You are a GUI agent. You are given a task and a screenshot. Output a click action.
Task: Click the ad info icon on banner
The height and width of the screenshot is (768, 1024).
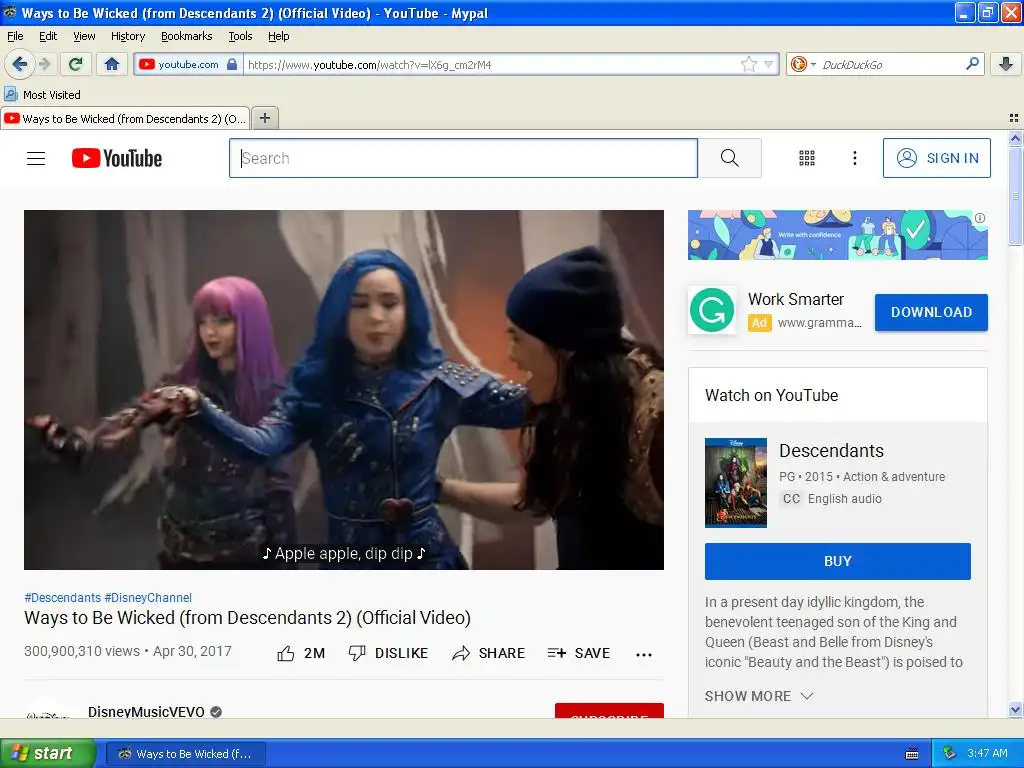pyautogui.click(x=980, y=218)
